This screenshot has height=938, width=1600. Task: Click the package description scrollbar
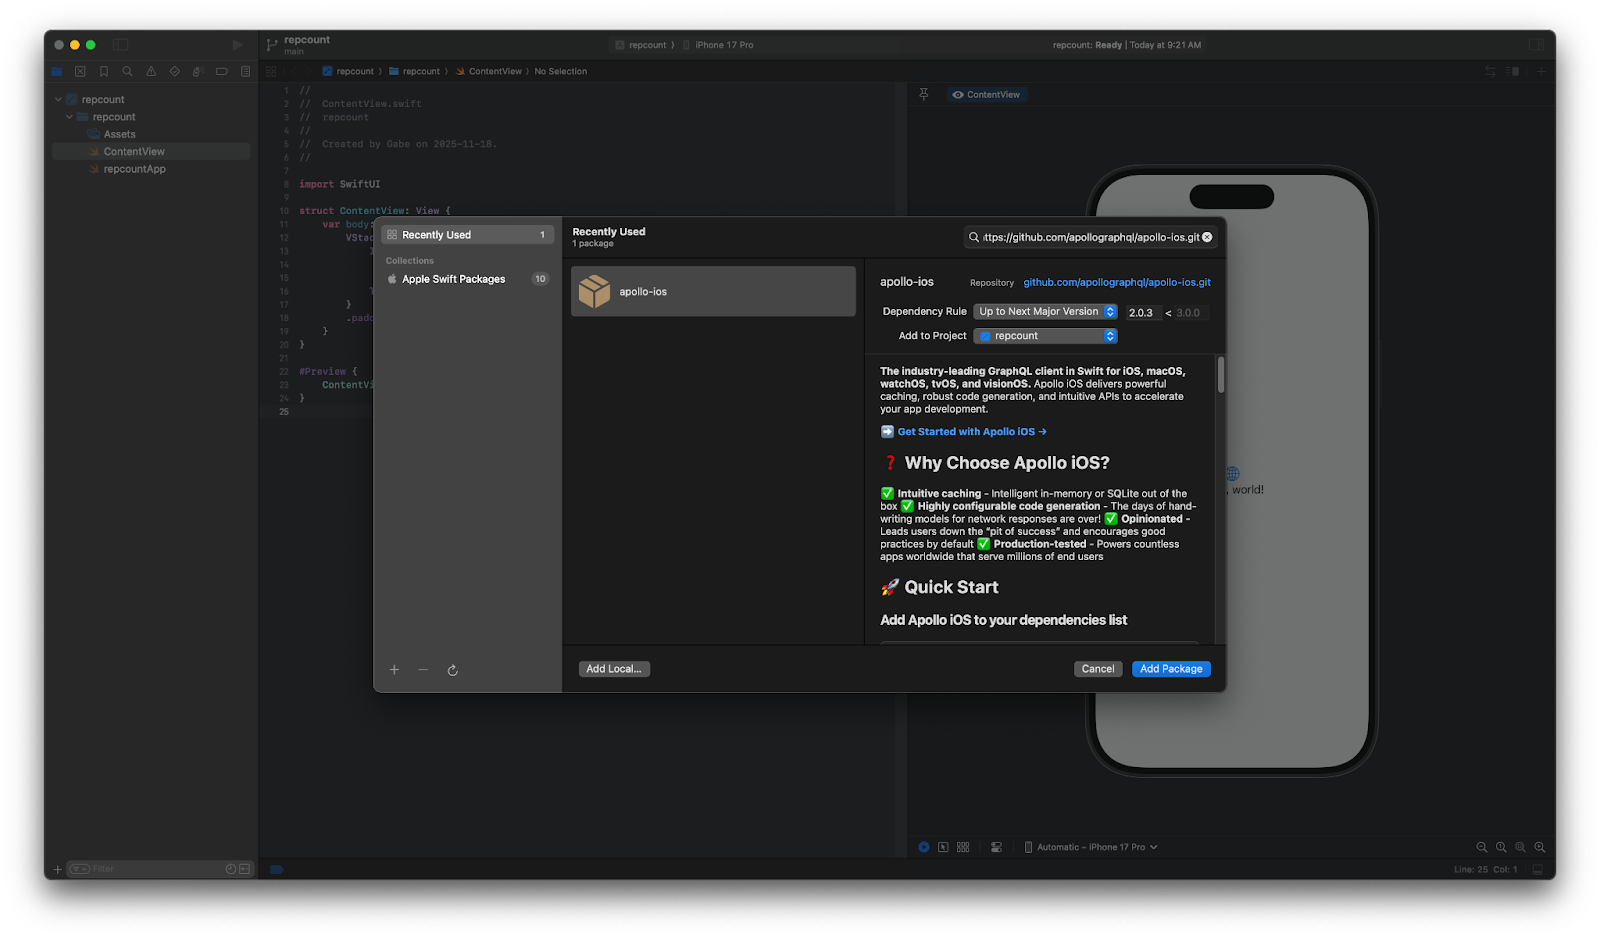coord(1221,375)
